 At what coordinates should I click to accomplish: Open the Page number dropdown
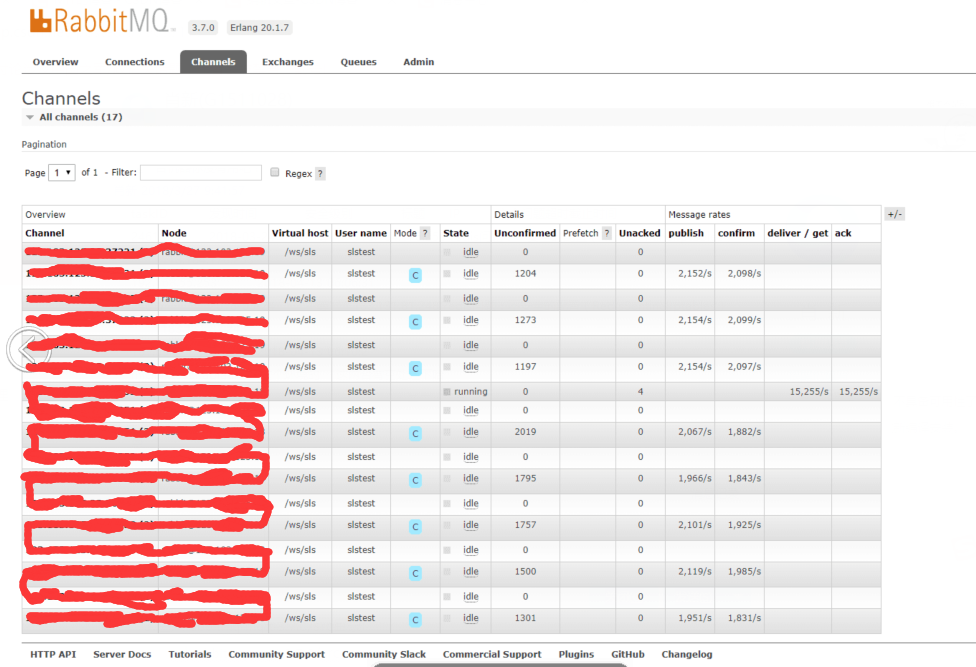[62, 172]
